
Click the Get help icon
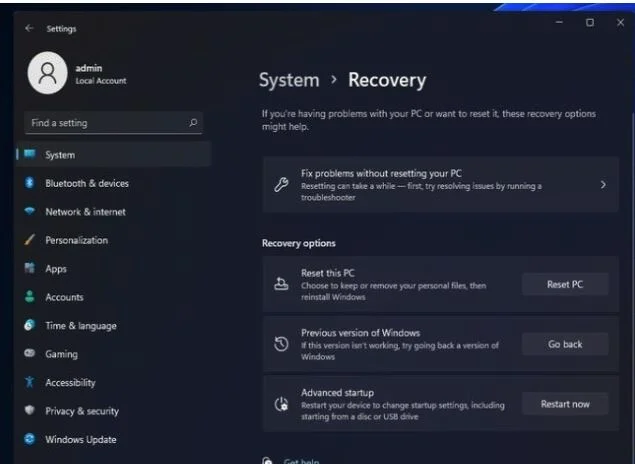click(268, 460)
